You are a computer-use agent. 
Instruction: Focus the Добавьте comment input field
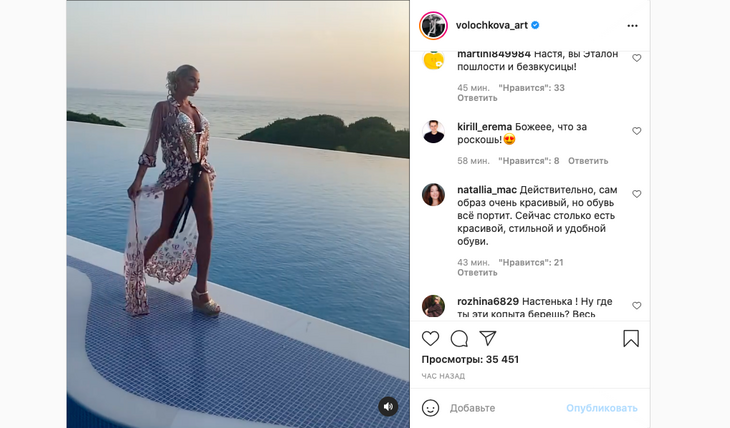click(x=500, y=408)
